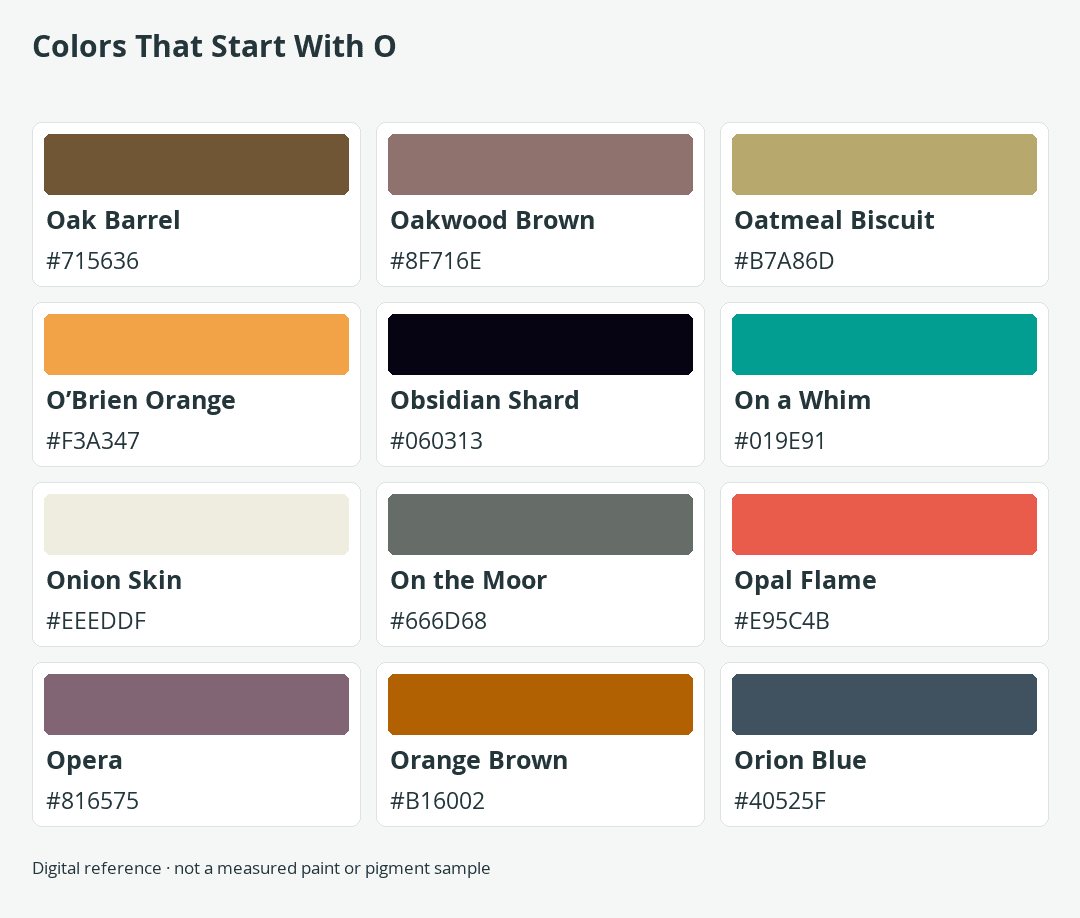Click the On a Whim name label
The image size is (1080, 918).
pyautogui.click(x=802, y=400)
